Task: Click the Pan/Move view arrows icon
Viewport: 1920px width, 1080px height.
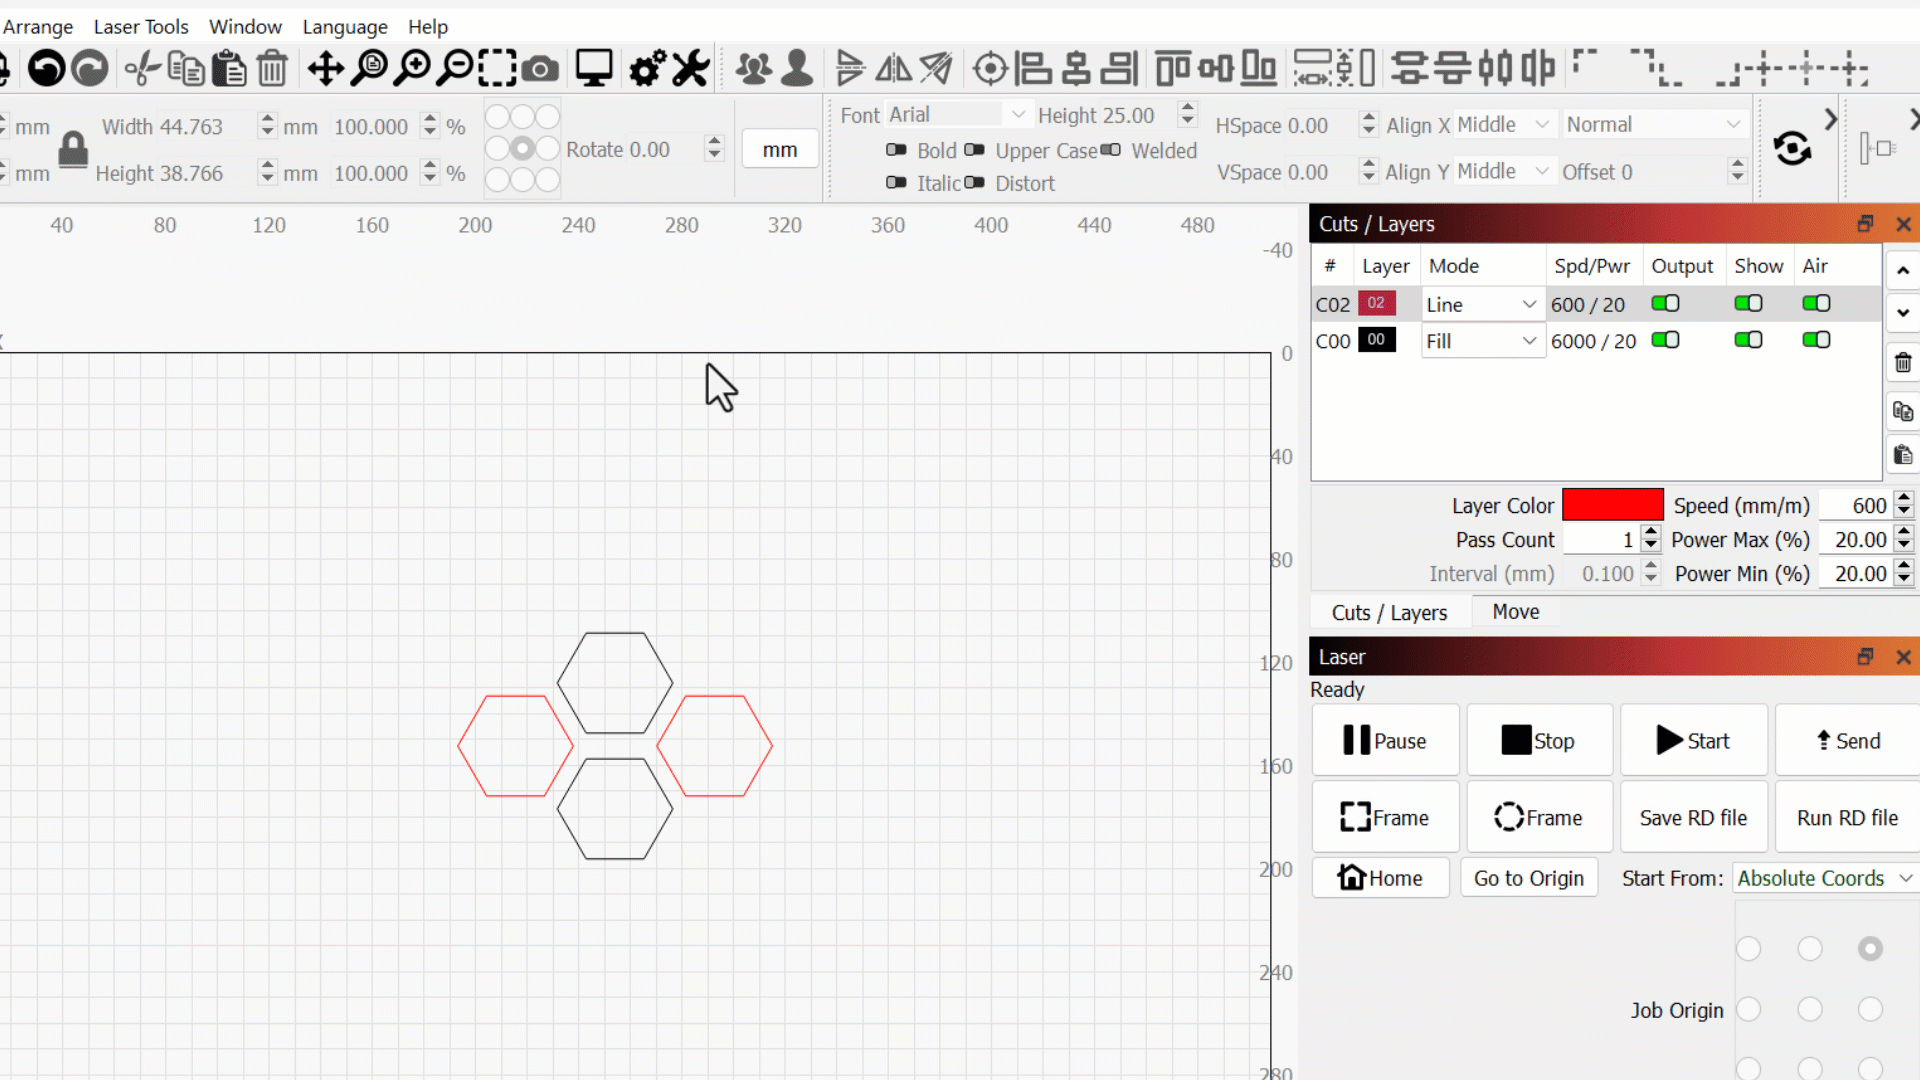Action: coord(325,69)
